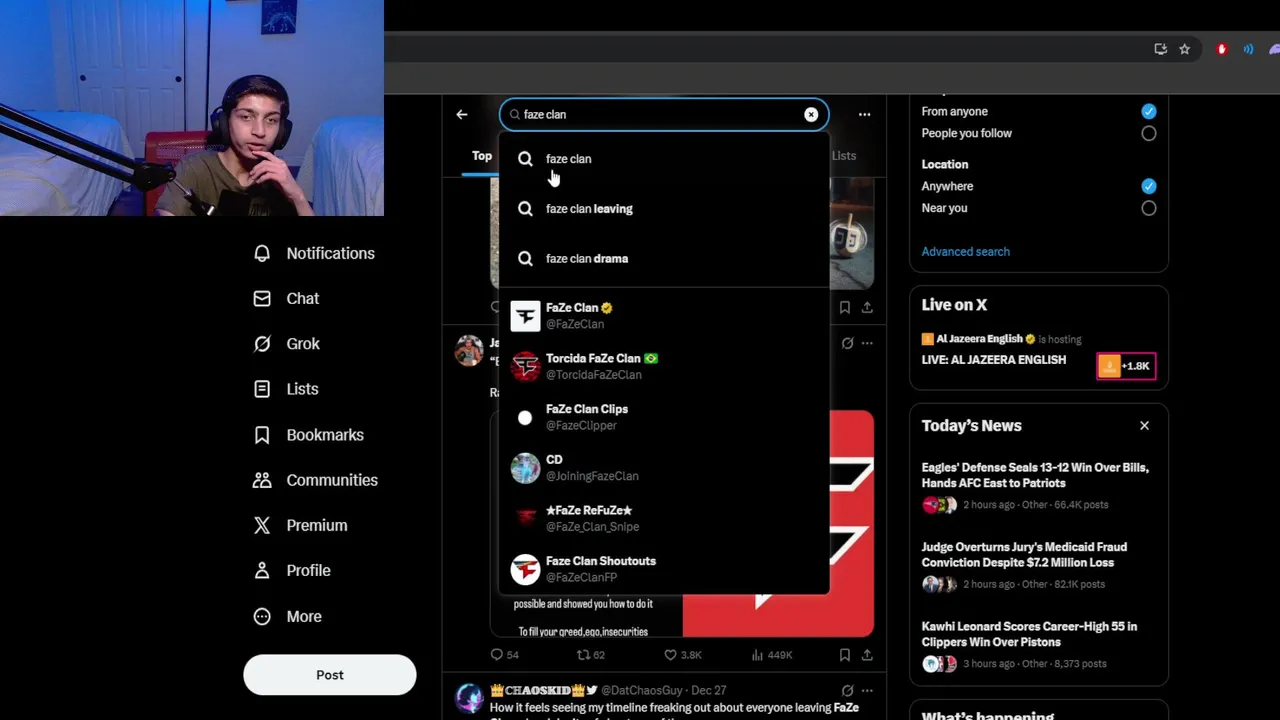Open CHAOSKID's avatar picture

click(469, 699)
